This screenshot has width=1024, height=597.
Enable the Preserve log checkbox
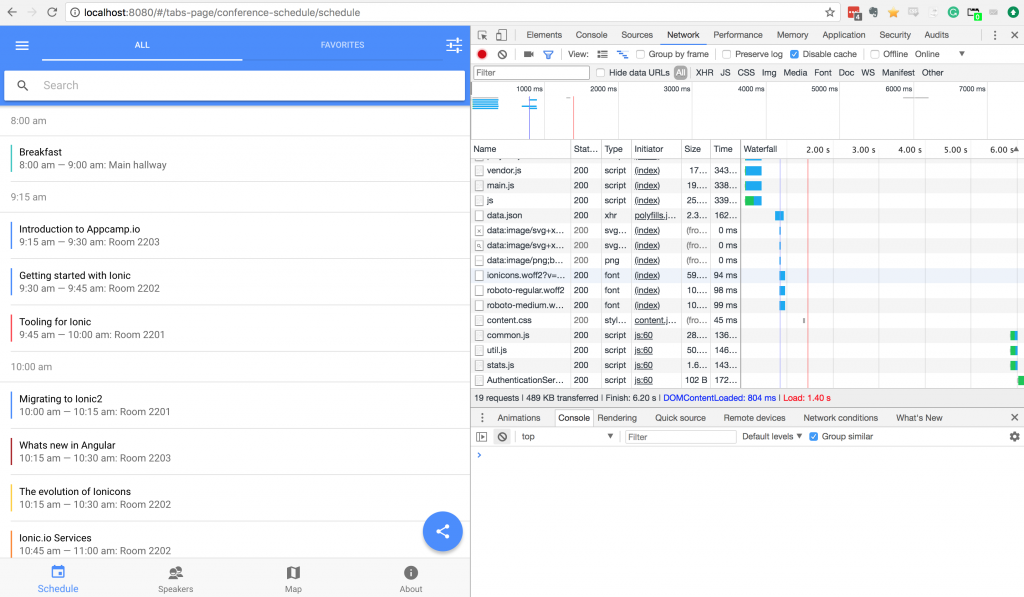[727, 54]
